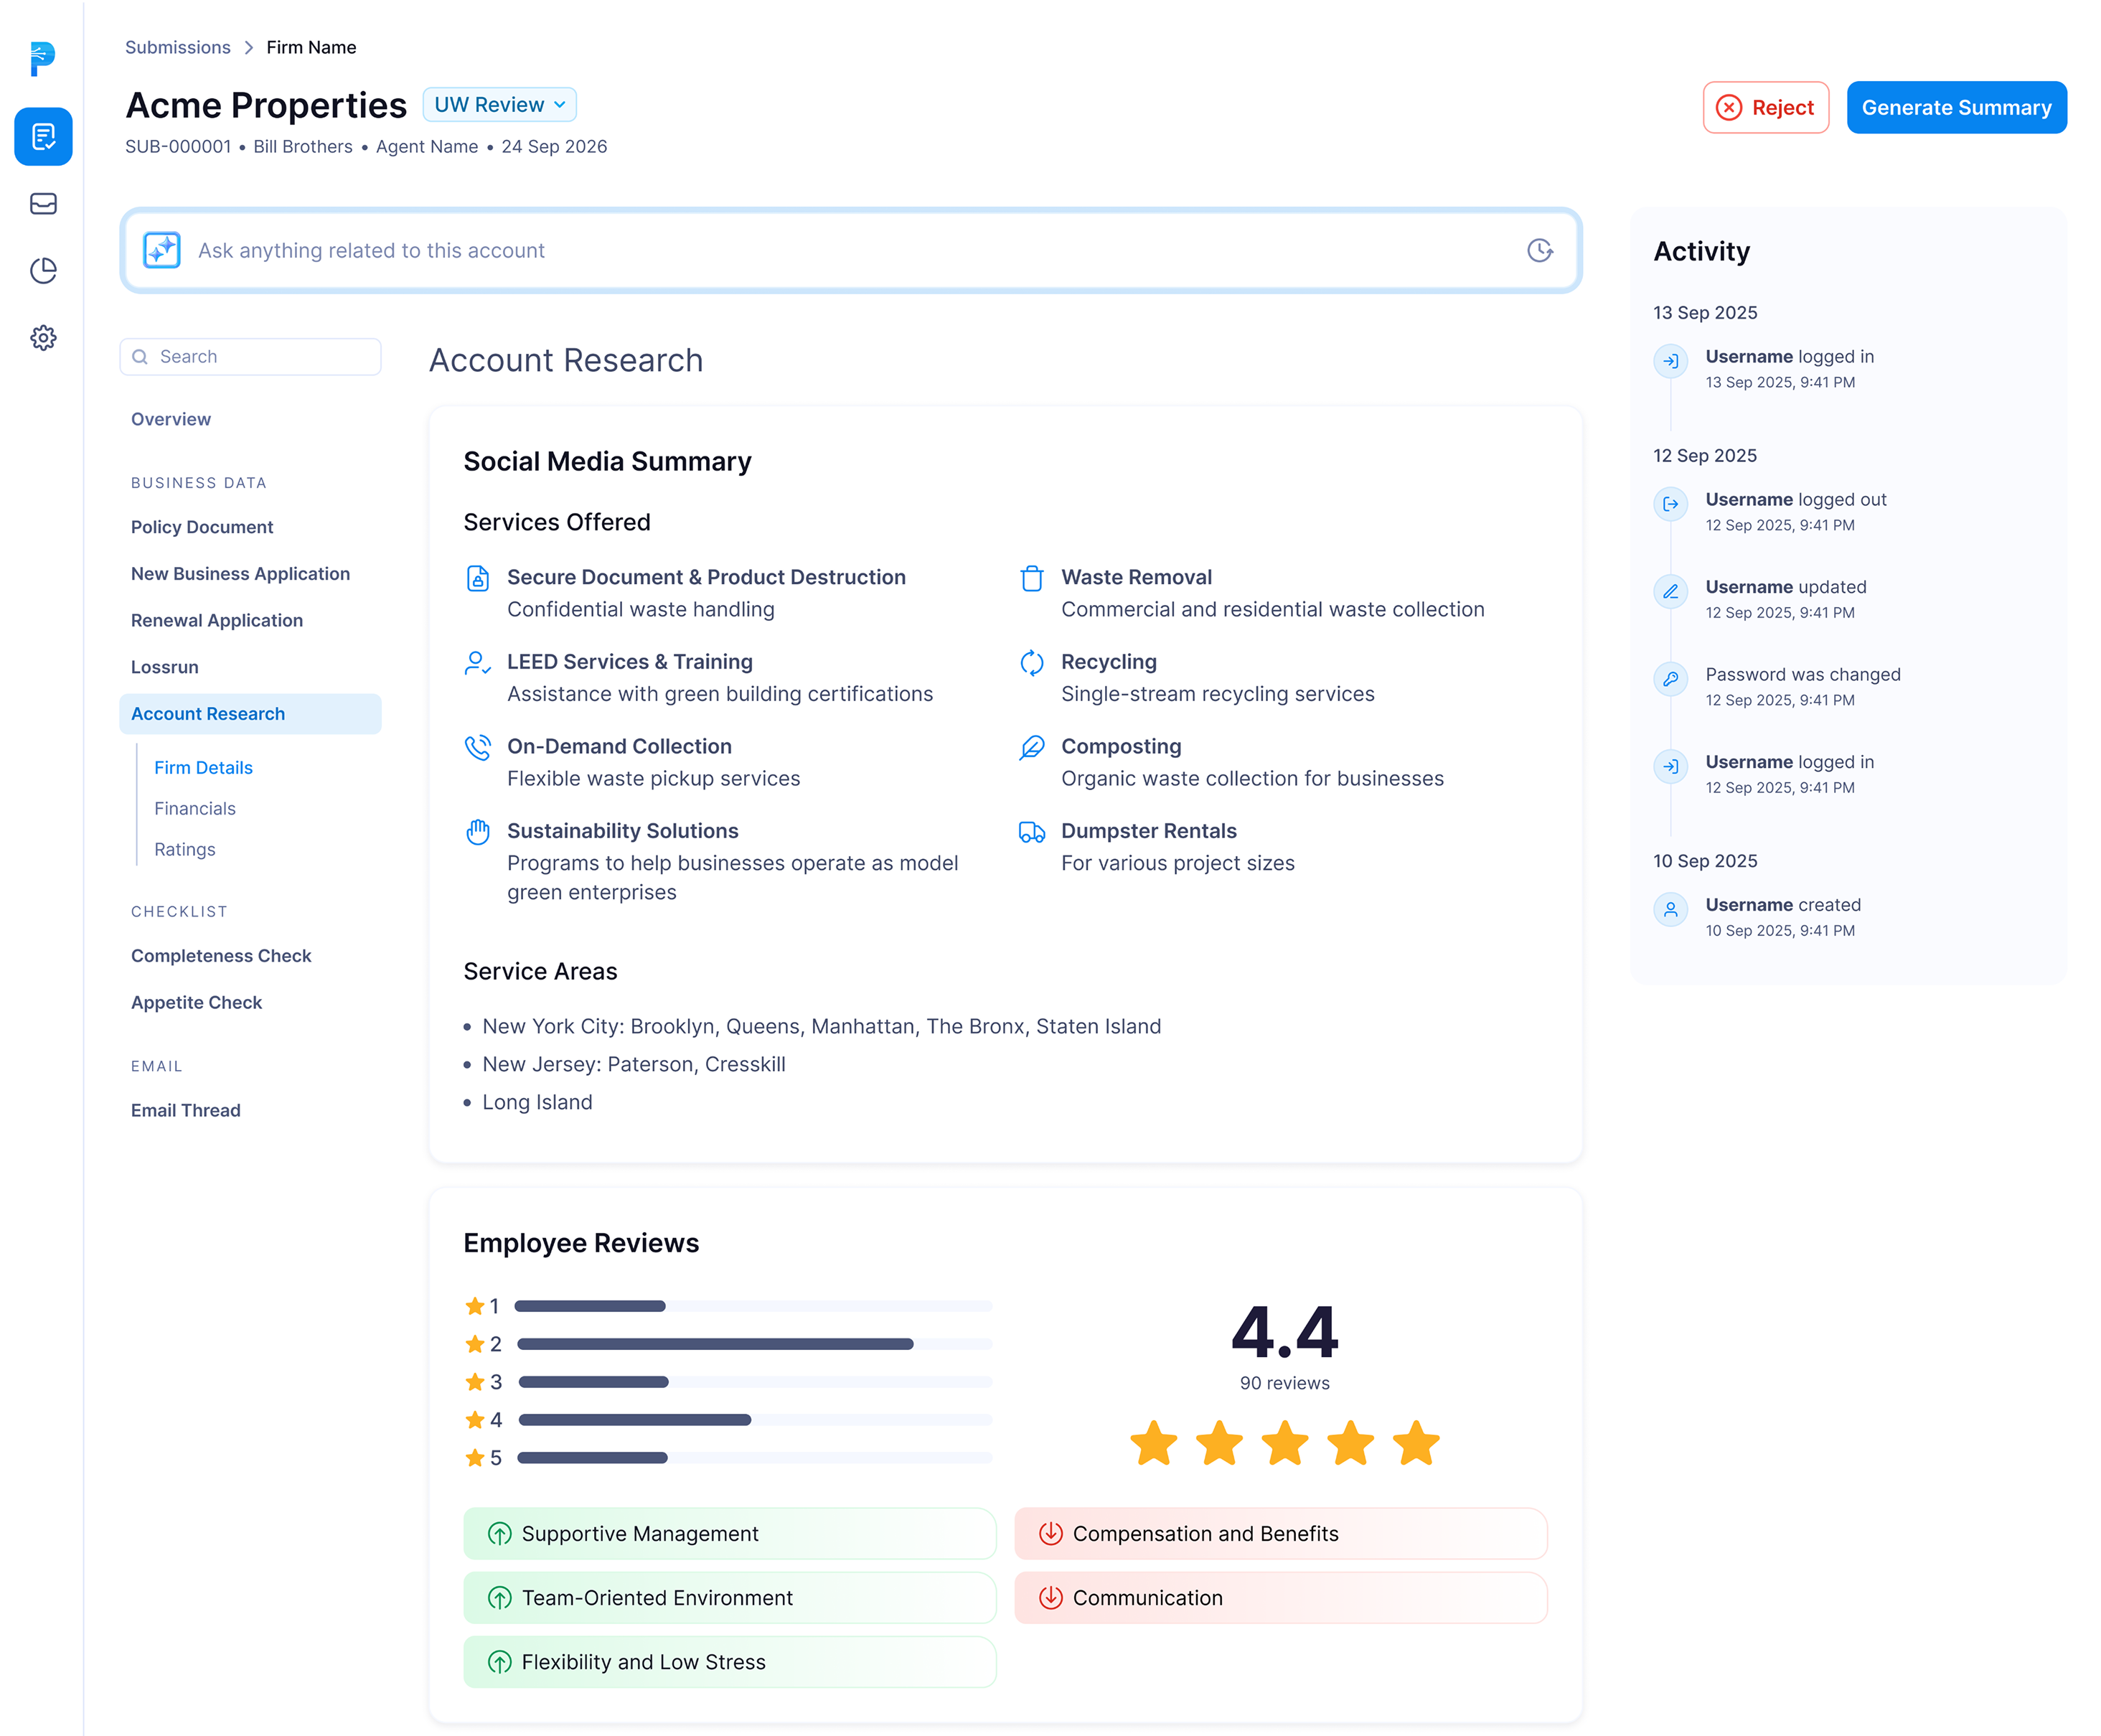Open the pie chart analytics icon
The width and height of the screenshot is (2101, 1736).
click(43, 271)
